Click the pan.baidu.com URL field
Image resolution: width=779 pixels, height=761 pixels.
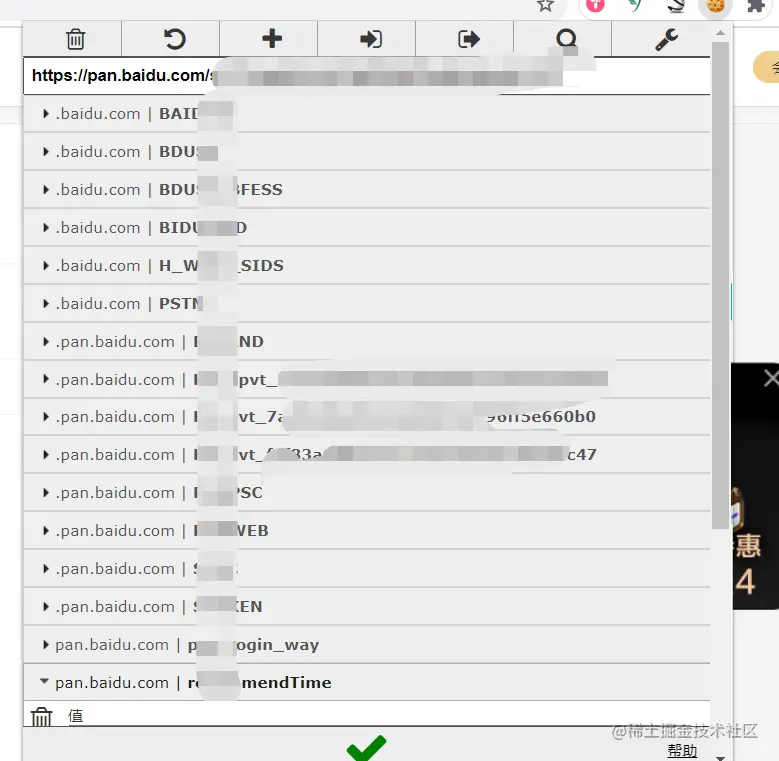(367, 76)
